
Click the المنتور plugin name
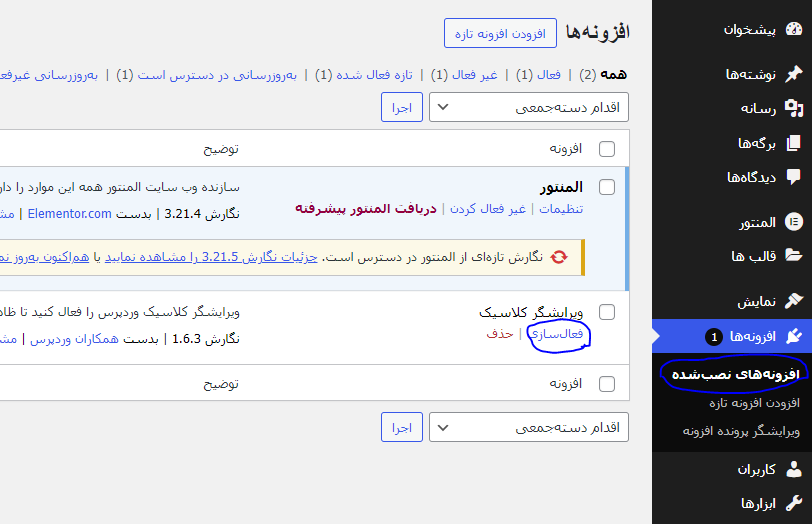click(x=561, y=187)
